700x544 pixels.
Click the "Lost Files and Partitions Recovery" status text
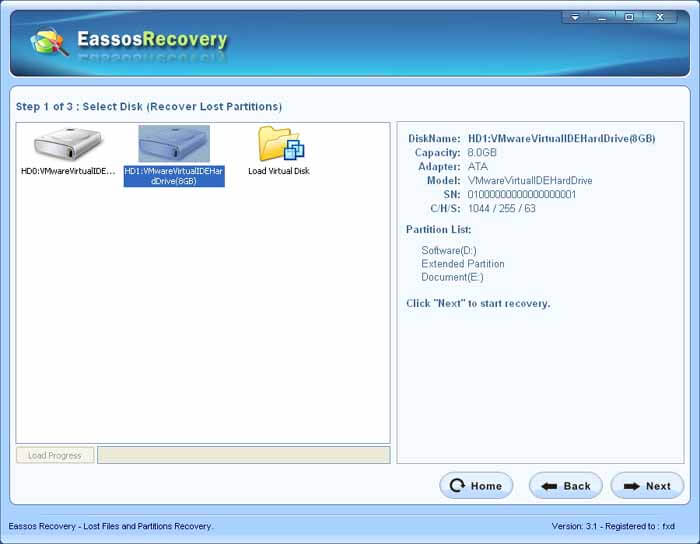point(148,526)
